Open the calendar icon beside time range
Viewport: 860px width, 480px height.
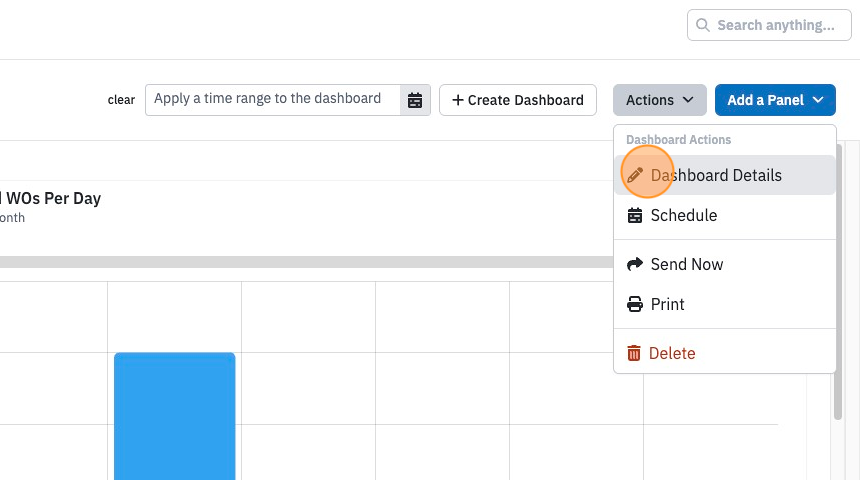[415, 100]
